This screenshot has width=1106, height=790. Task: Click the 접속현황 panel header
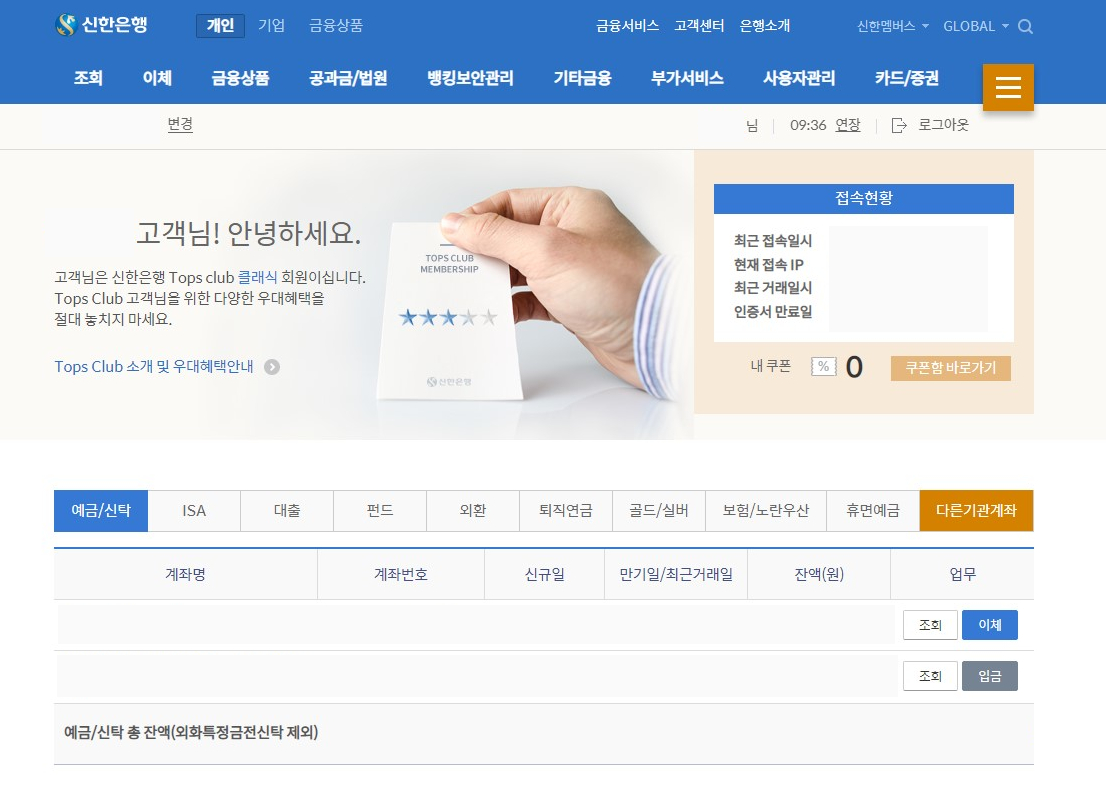click(864, 198)
